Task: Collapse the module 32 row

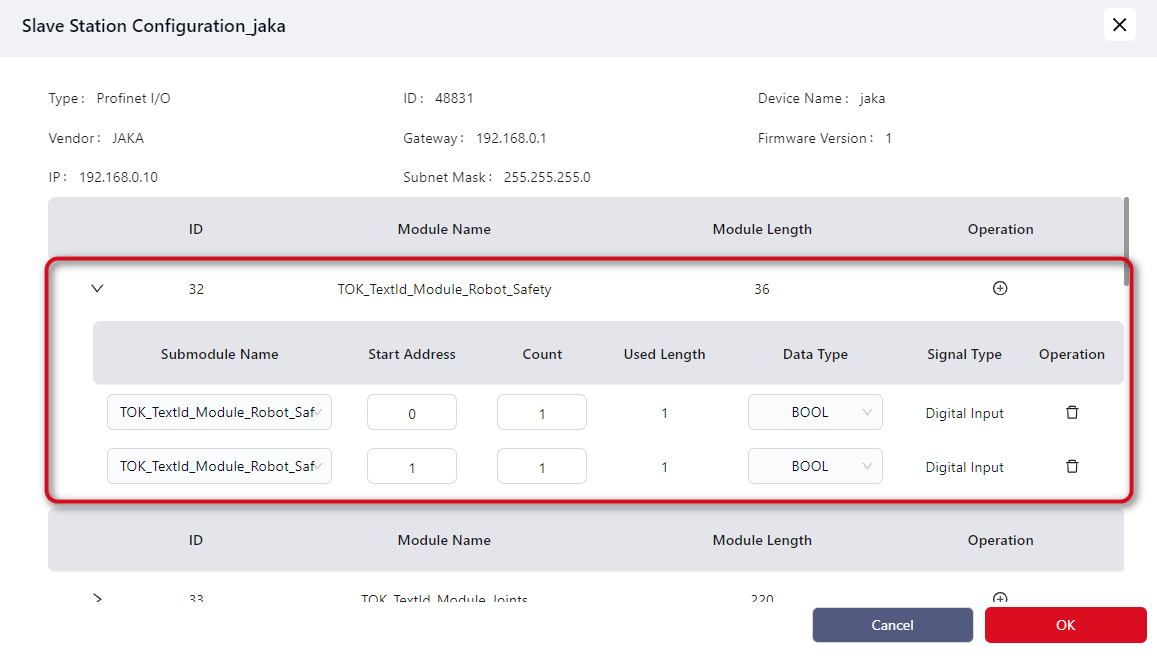Action: click(x=97, y=289)
